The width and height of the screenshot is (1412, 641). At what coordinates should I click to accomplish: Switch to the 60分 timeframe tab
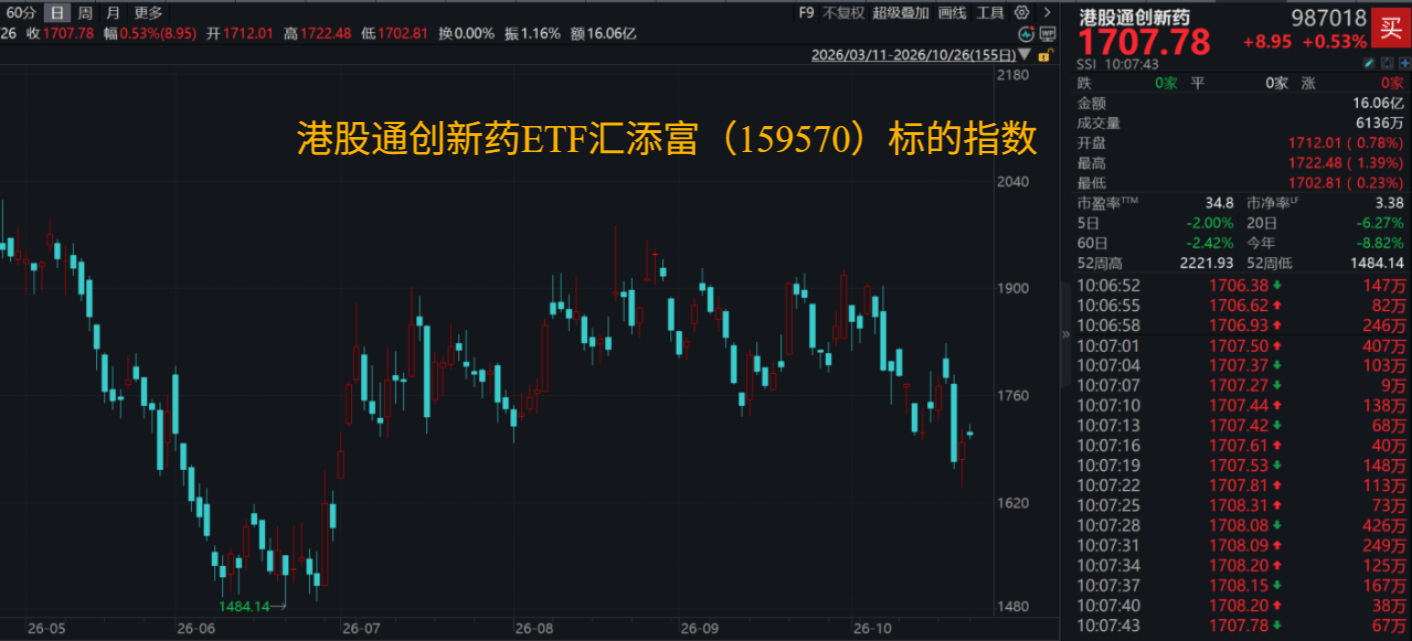pyautogui.click(x=21, y=13)
